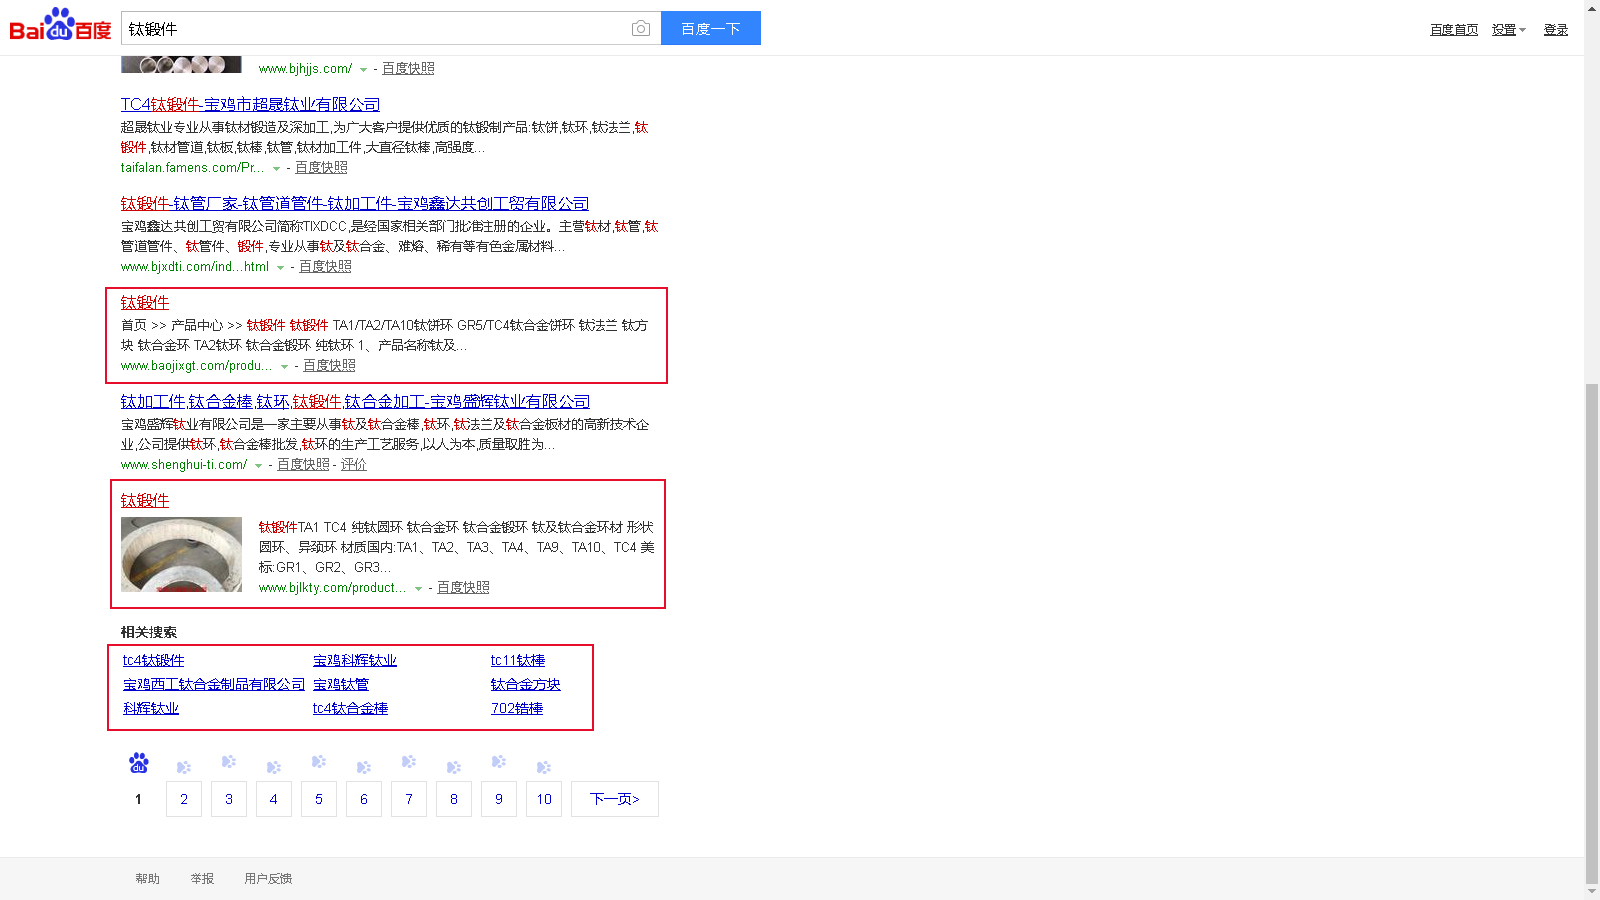Expand dropdown arrow next to www.shenghui-ti.com
The image size is (1600, 900).
[x=258, y=465]
